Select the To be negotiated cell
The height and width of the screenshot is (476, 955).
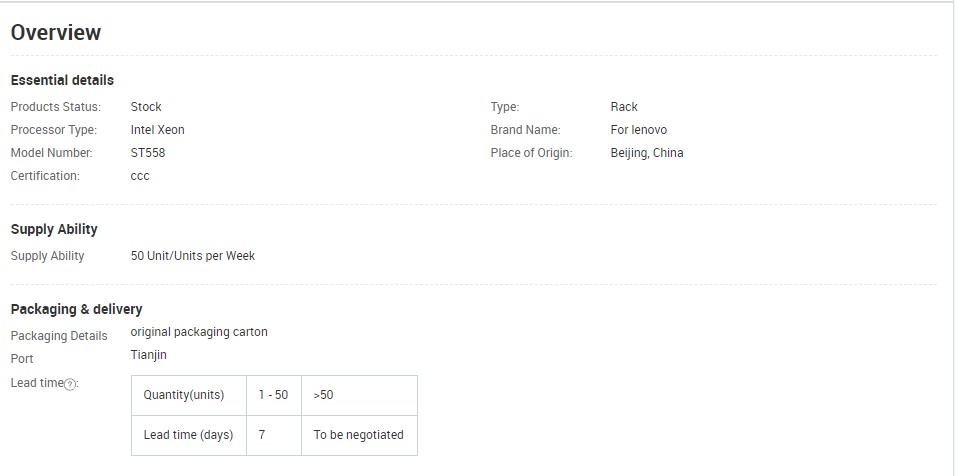pos(359,435)
